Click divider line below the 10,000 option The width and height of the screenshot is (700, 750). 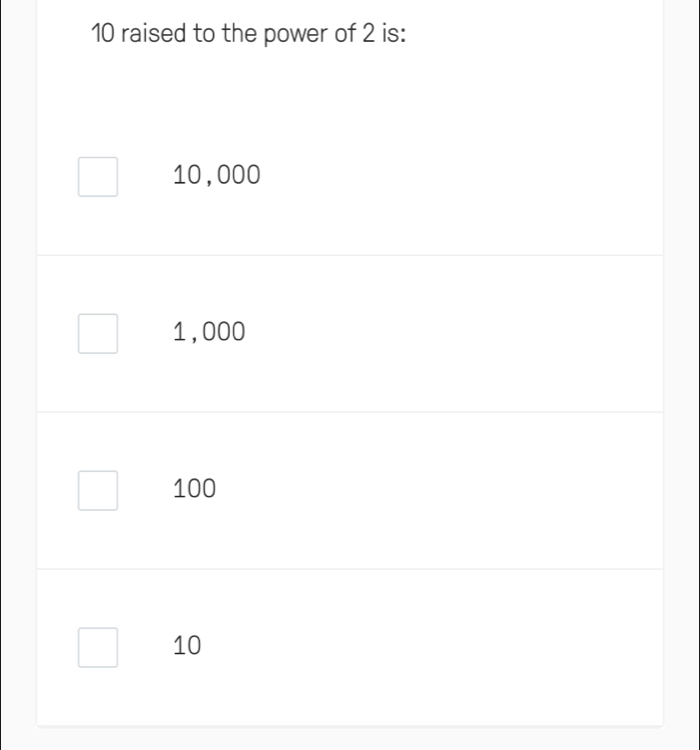[350, 255]
